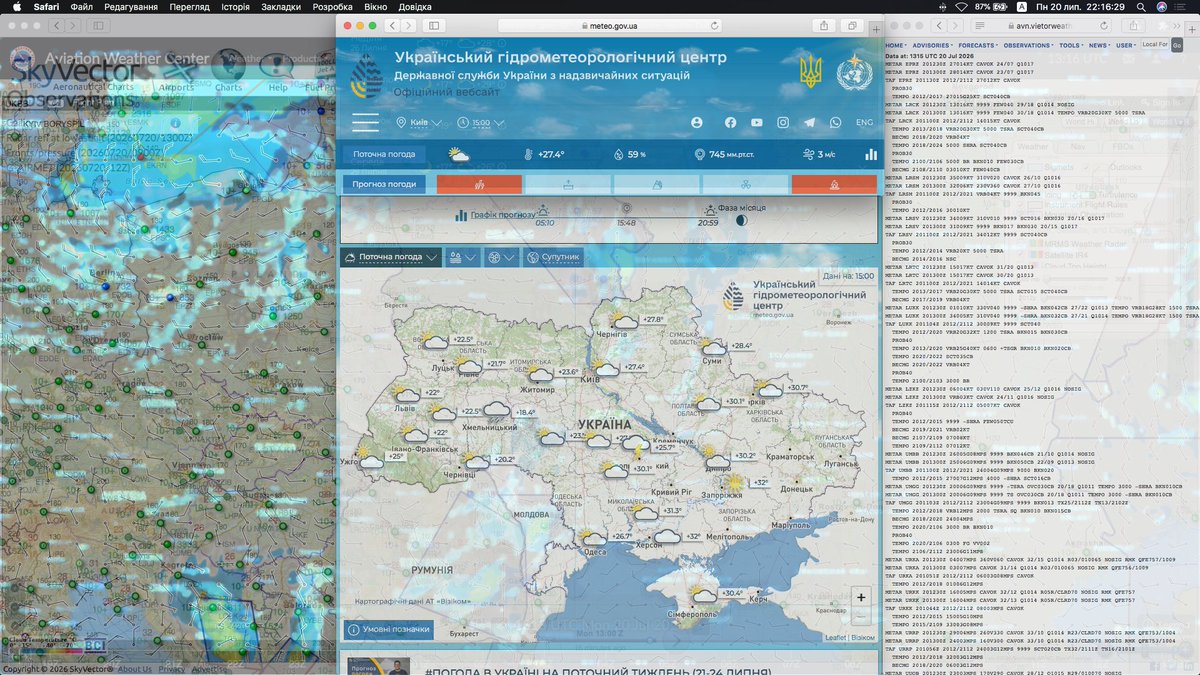Open the ADVISORIES menu in the vietorweather window
Viewport: 1200px width, 675px height.
931,45
